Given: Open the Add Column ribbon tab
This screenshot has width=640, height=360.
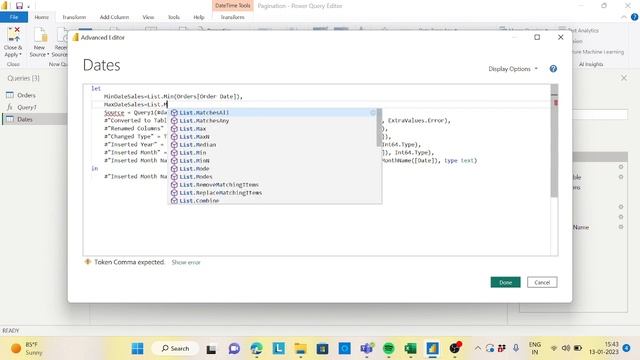Looking at the screenshot, I should (x=114, y=17).
